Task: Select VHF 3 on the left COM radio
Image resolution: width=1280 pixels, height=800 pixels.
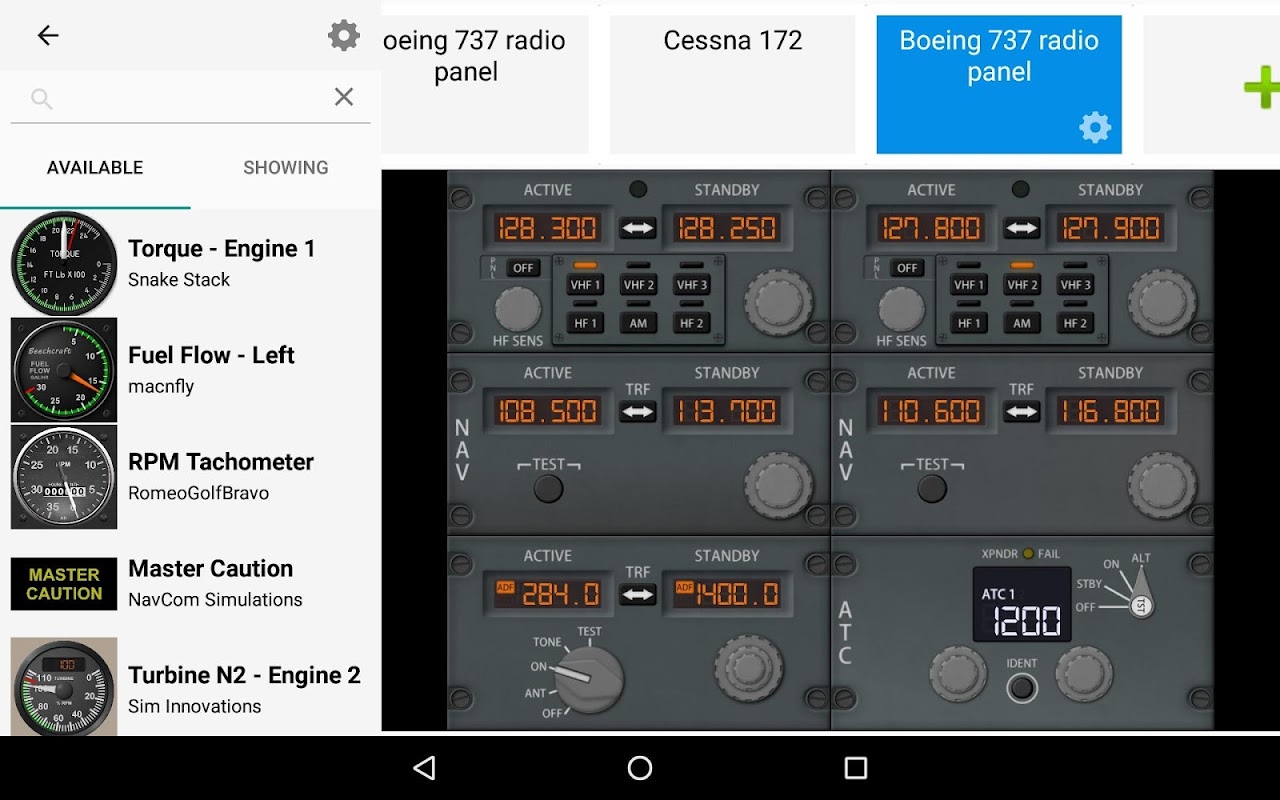Action: [692, 285]
